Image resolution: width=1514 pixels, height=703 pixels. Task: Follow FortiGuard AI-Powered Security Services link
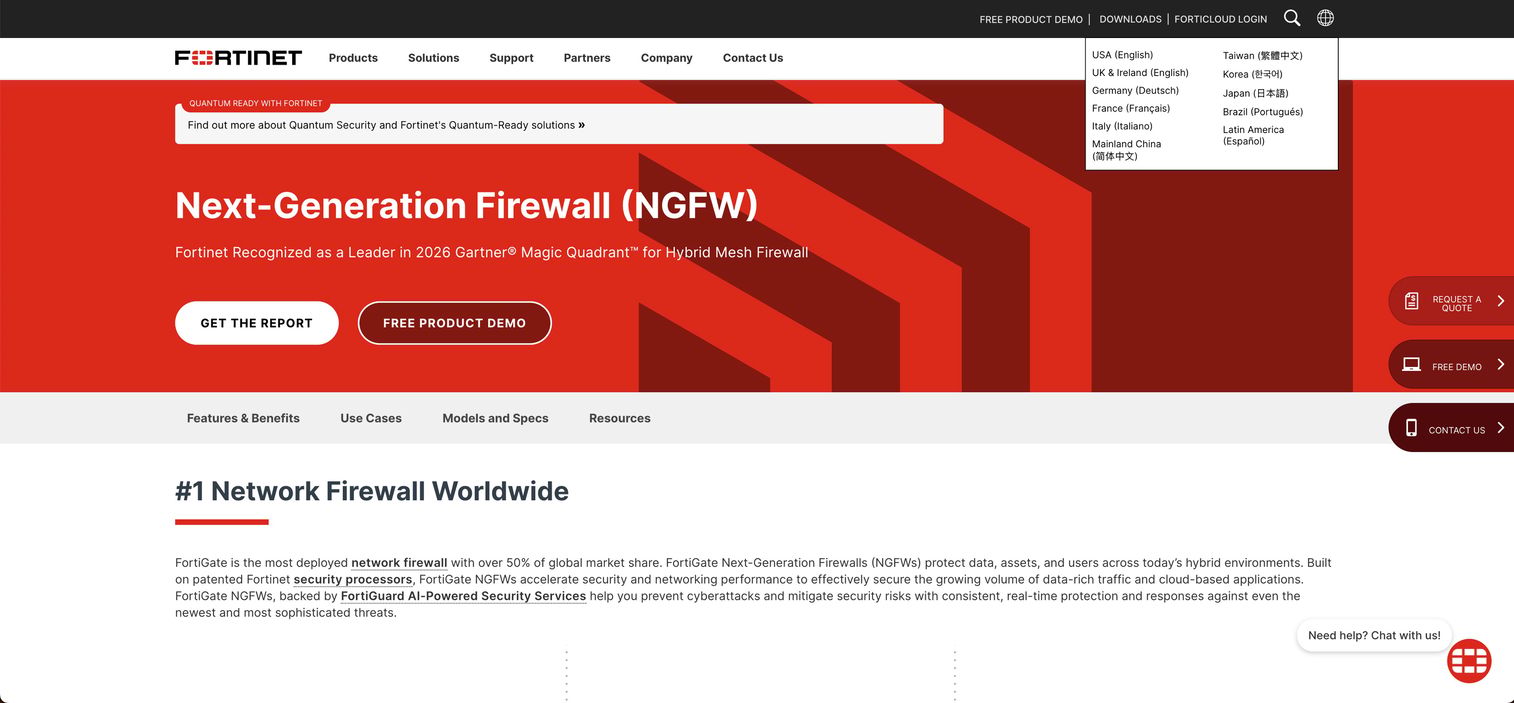(463, 596)
